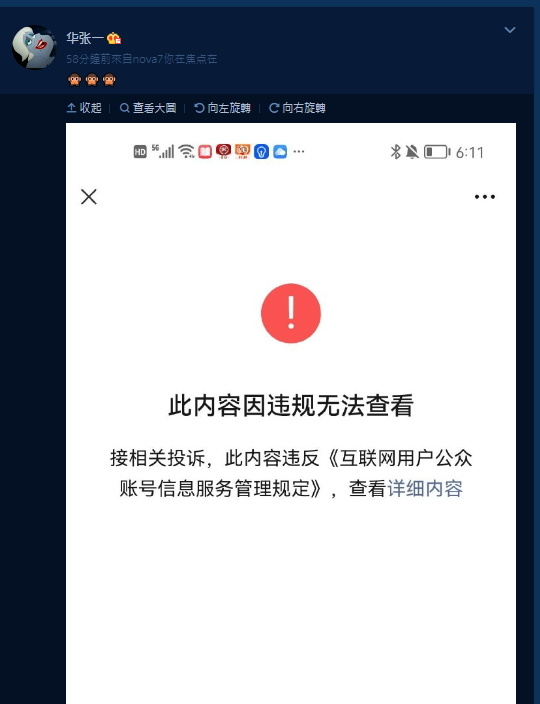Collapse image with 收起 button
The image size is (540, 704).
[84, 108]
